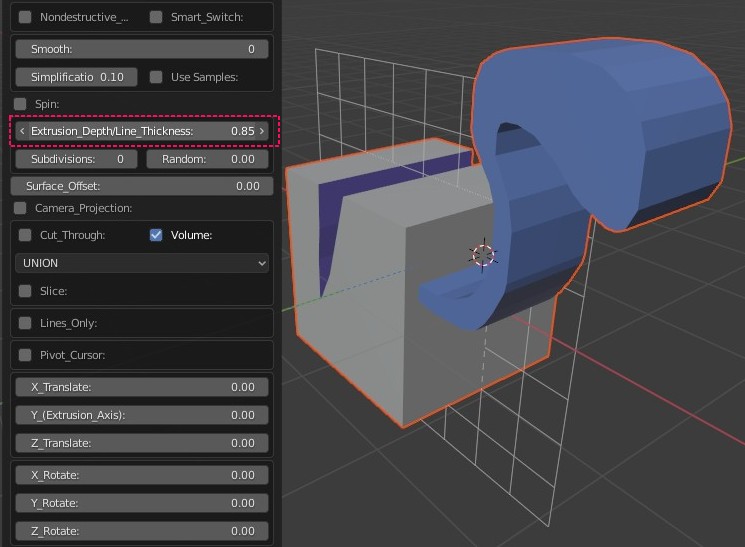
Task: Click the Z_Rotate value field
Action: [142, 531]
